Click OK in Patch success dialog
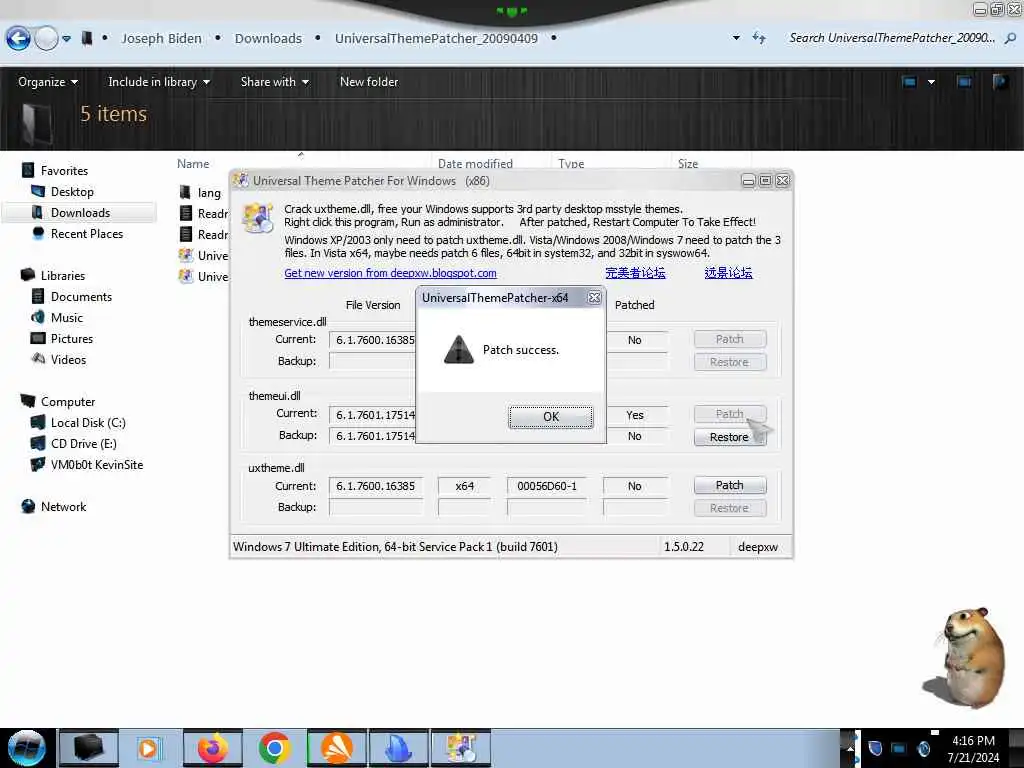The height and width of the screenshot is (768, 1024). pyautogui.click(x=551, y=417)
